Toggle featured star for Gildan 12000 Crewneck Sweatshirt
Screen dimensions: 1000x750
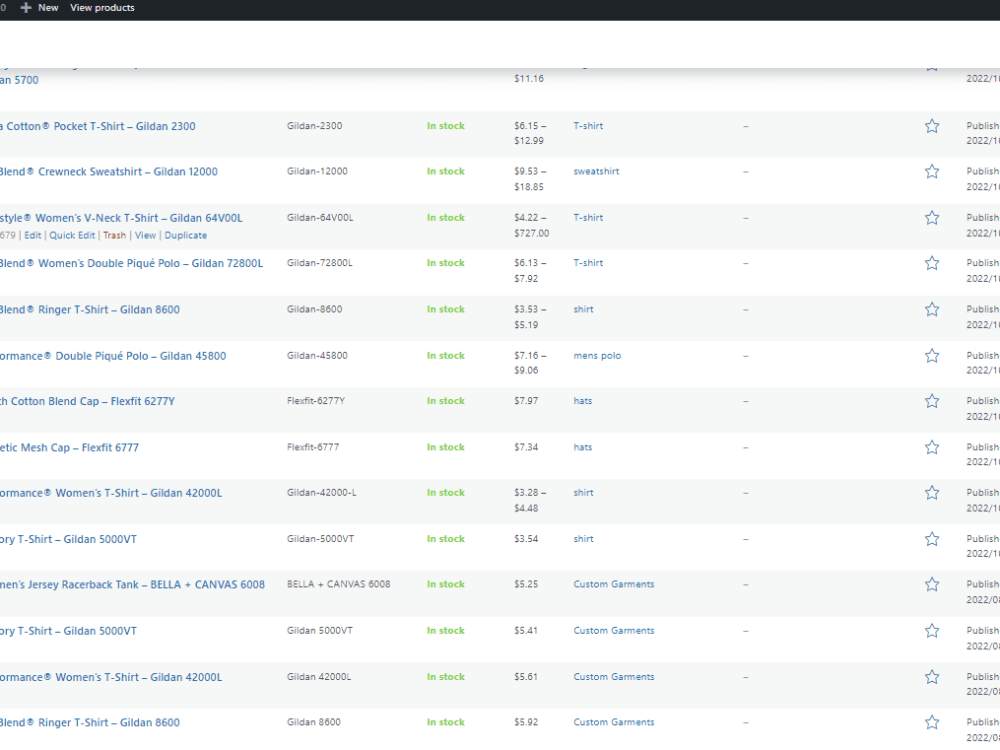point(932,172)
